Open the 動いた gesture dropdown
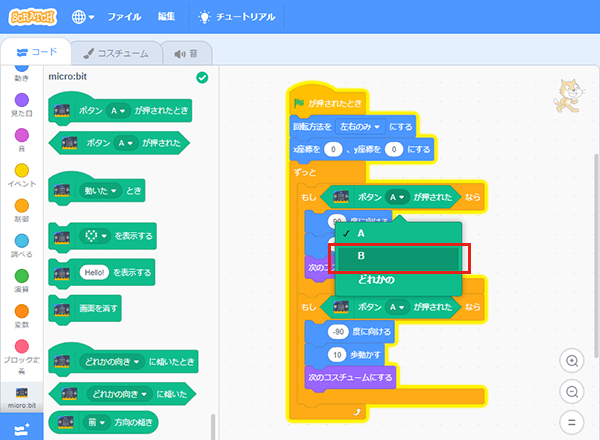The height and width of the screenshot is (440, 600). [100, 191]
